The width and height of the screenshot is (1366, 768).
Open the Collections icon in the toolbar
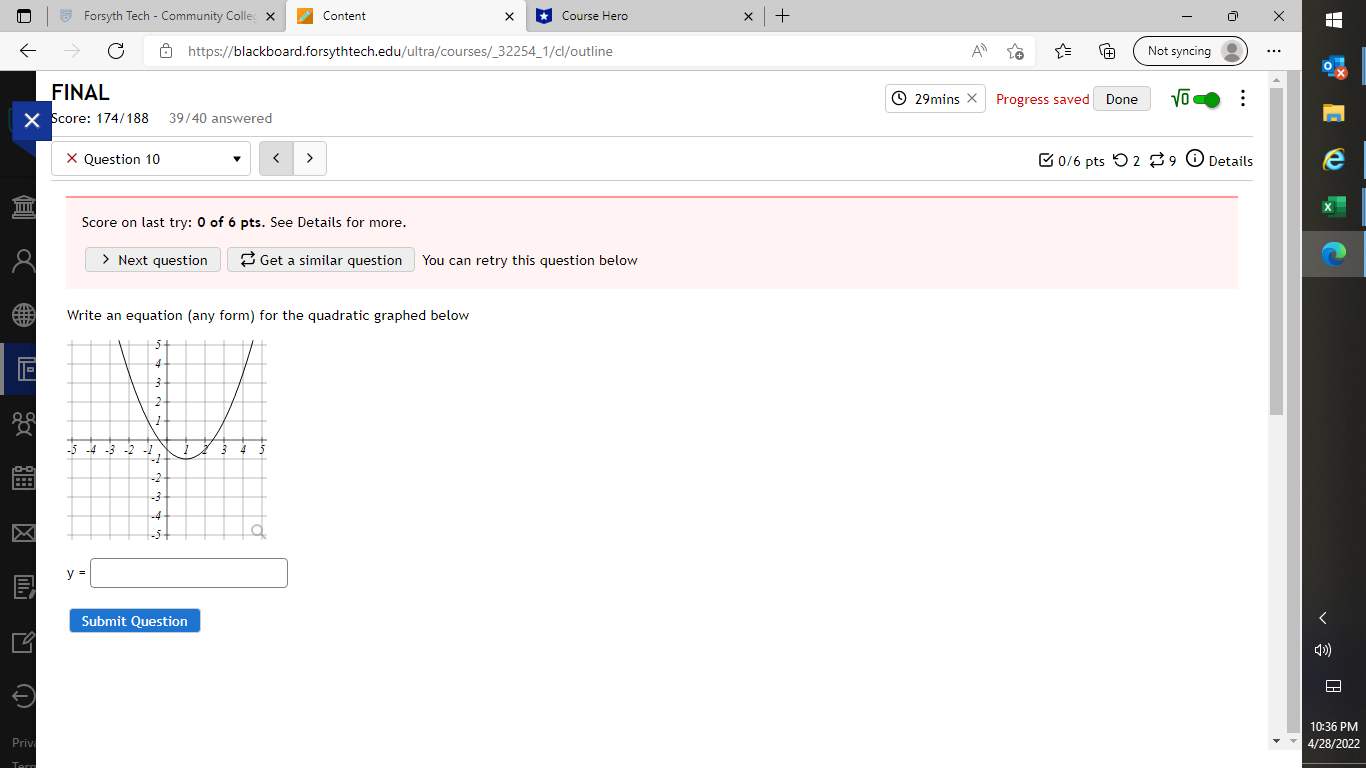[x=1107, y=51]
